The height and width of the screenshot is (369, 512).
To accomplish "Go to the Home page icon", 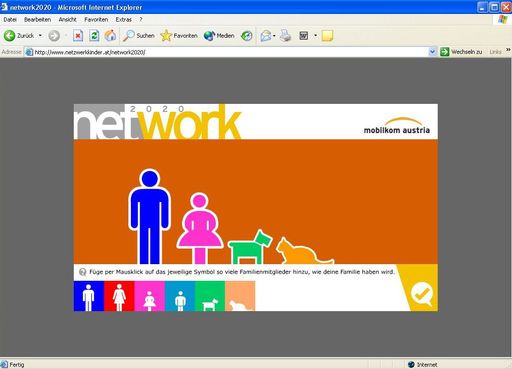I will [110, 36].
